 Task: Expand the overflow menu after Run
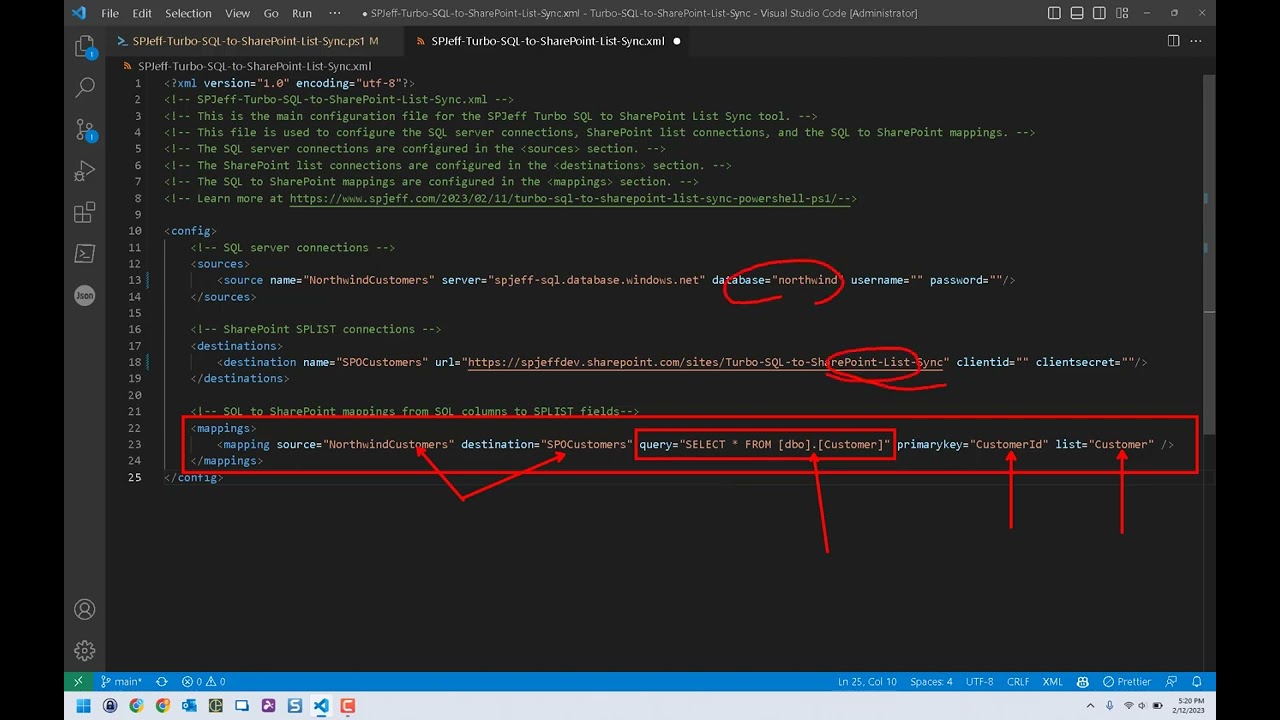pos(335,13)
